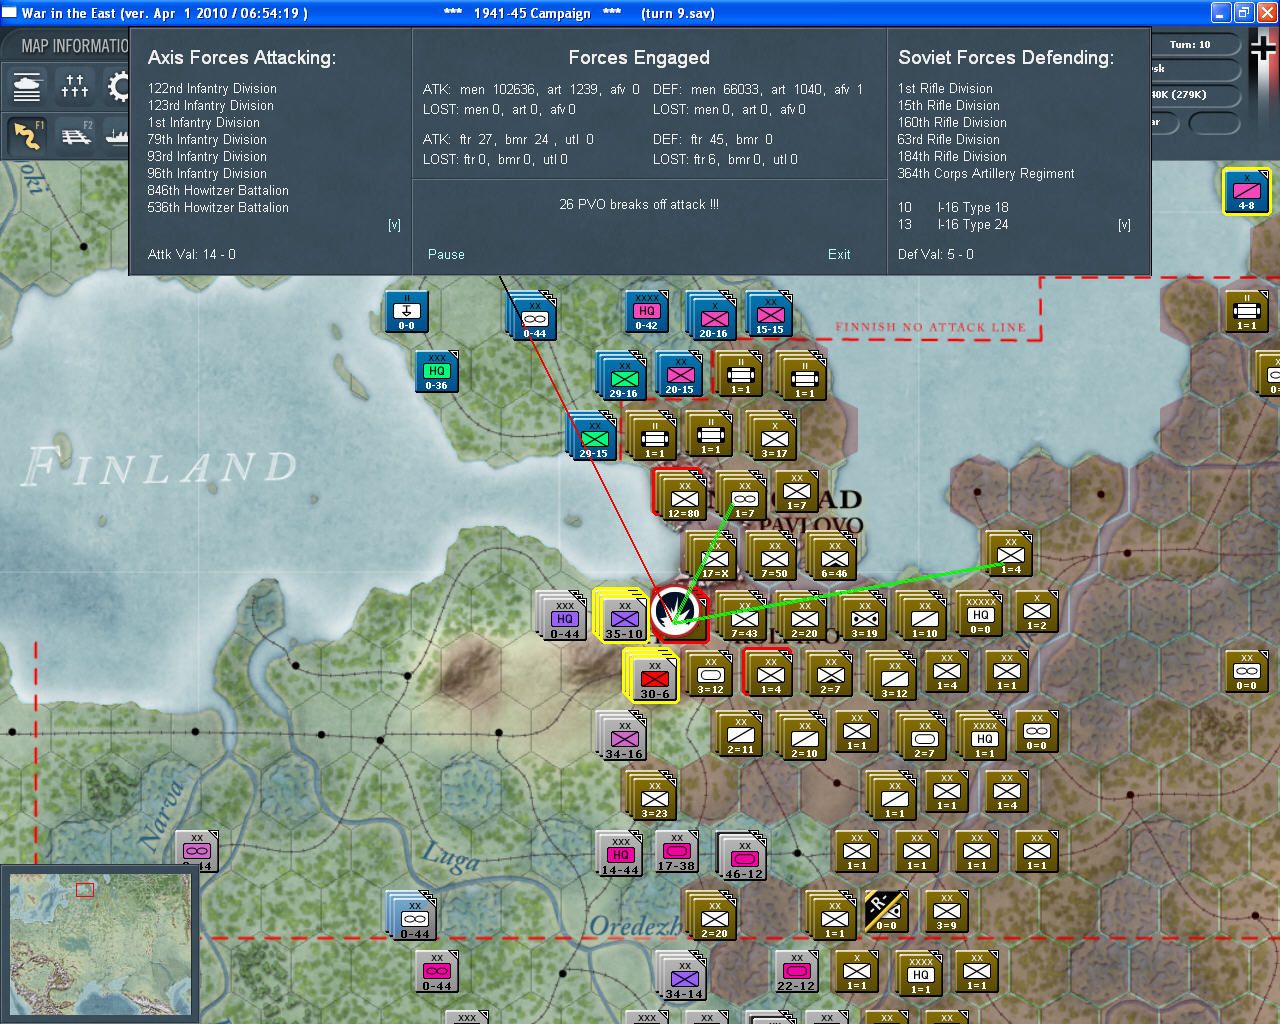The height and width of the screenshot is (1024, 1280).
Task: Select the German 35-10 unit counter
Action: 623,618
